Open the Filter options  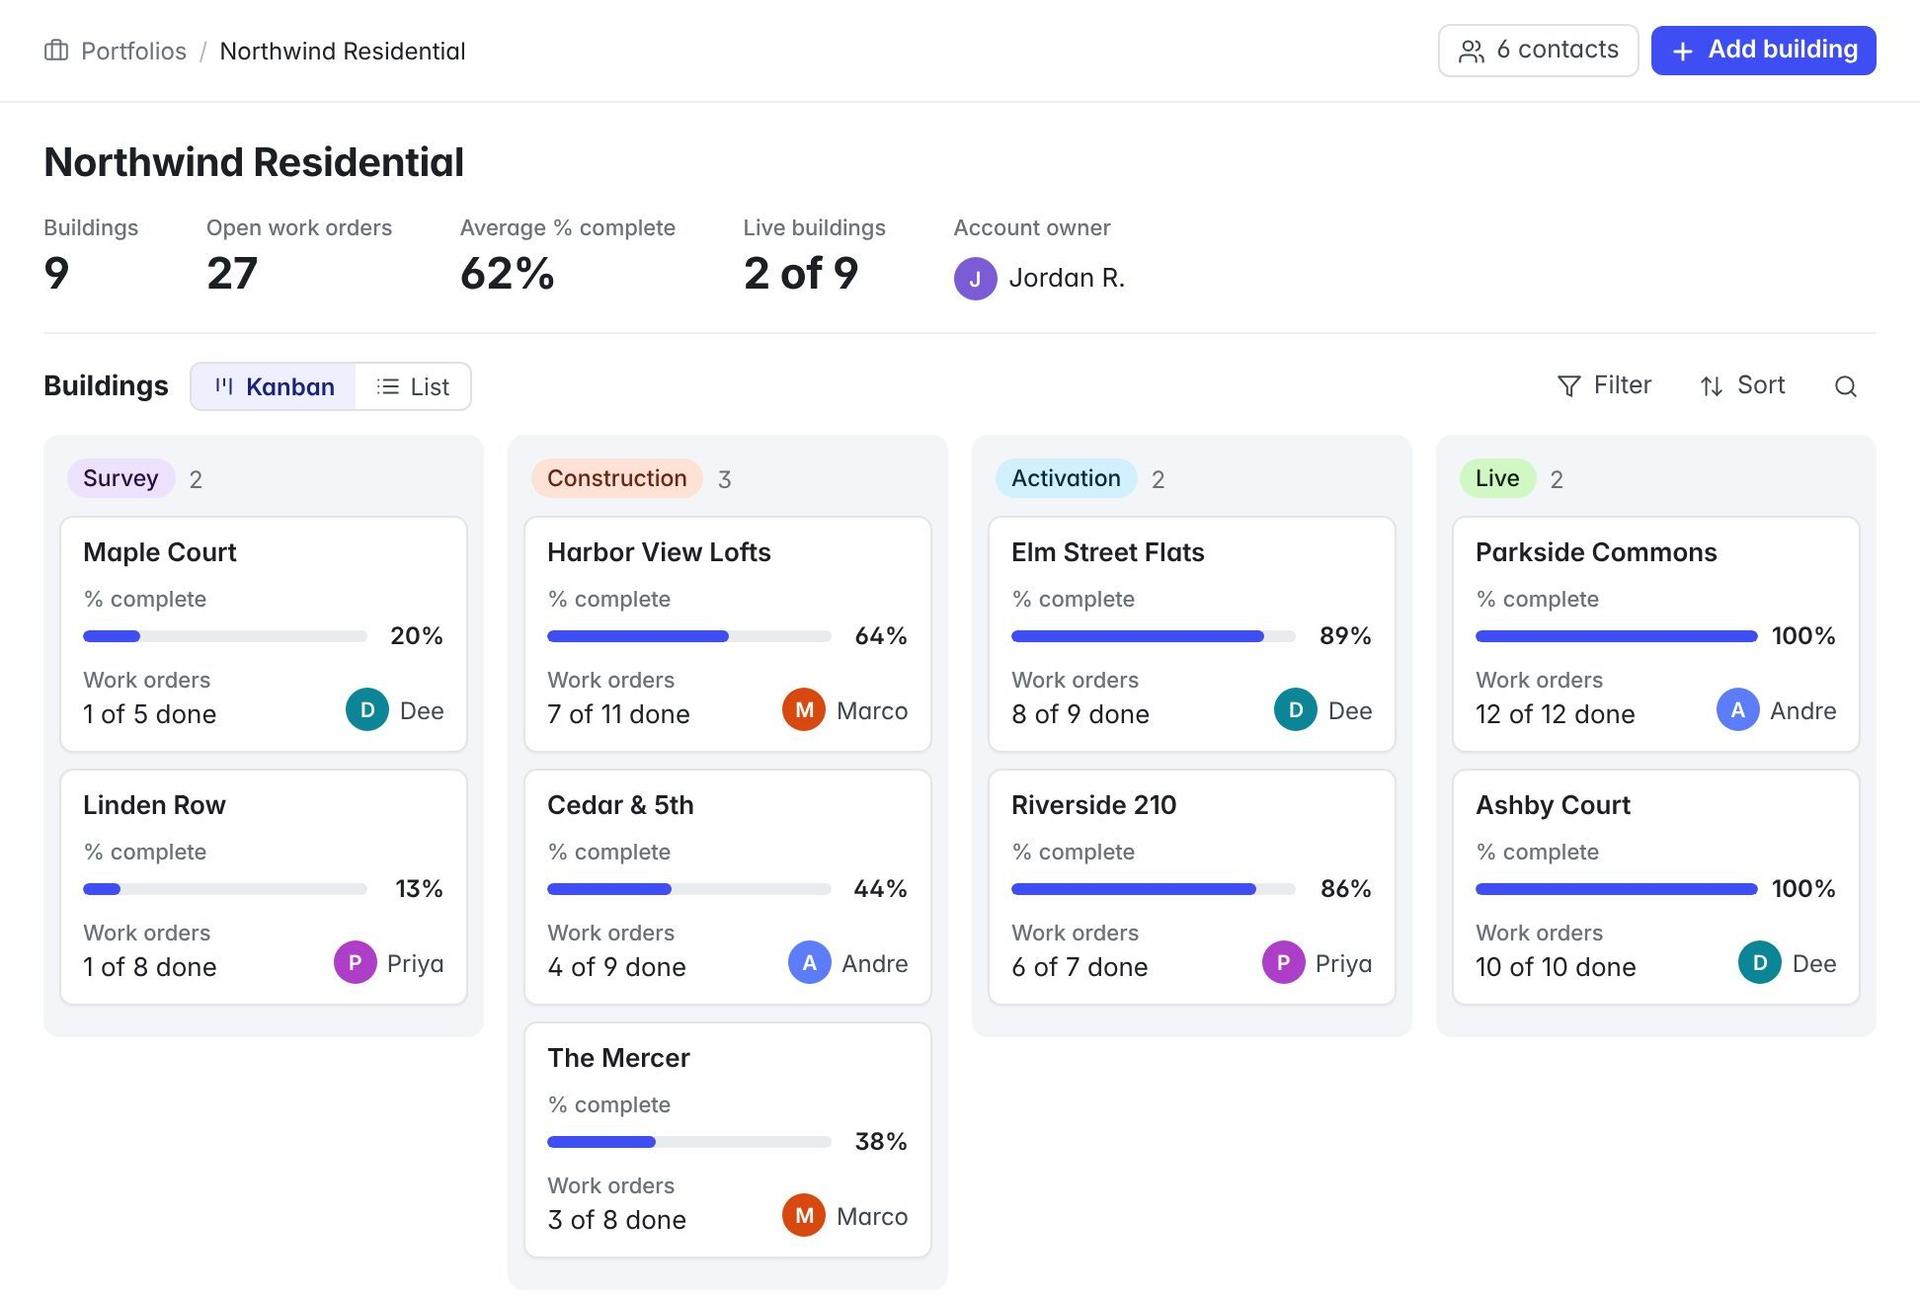1604,386
